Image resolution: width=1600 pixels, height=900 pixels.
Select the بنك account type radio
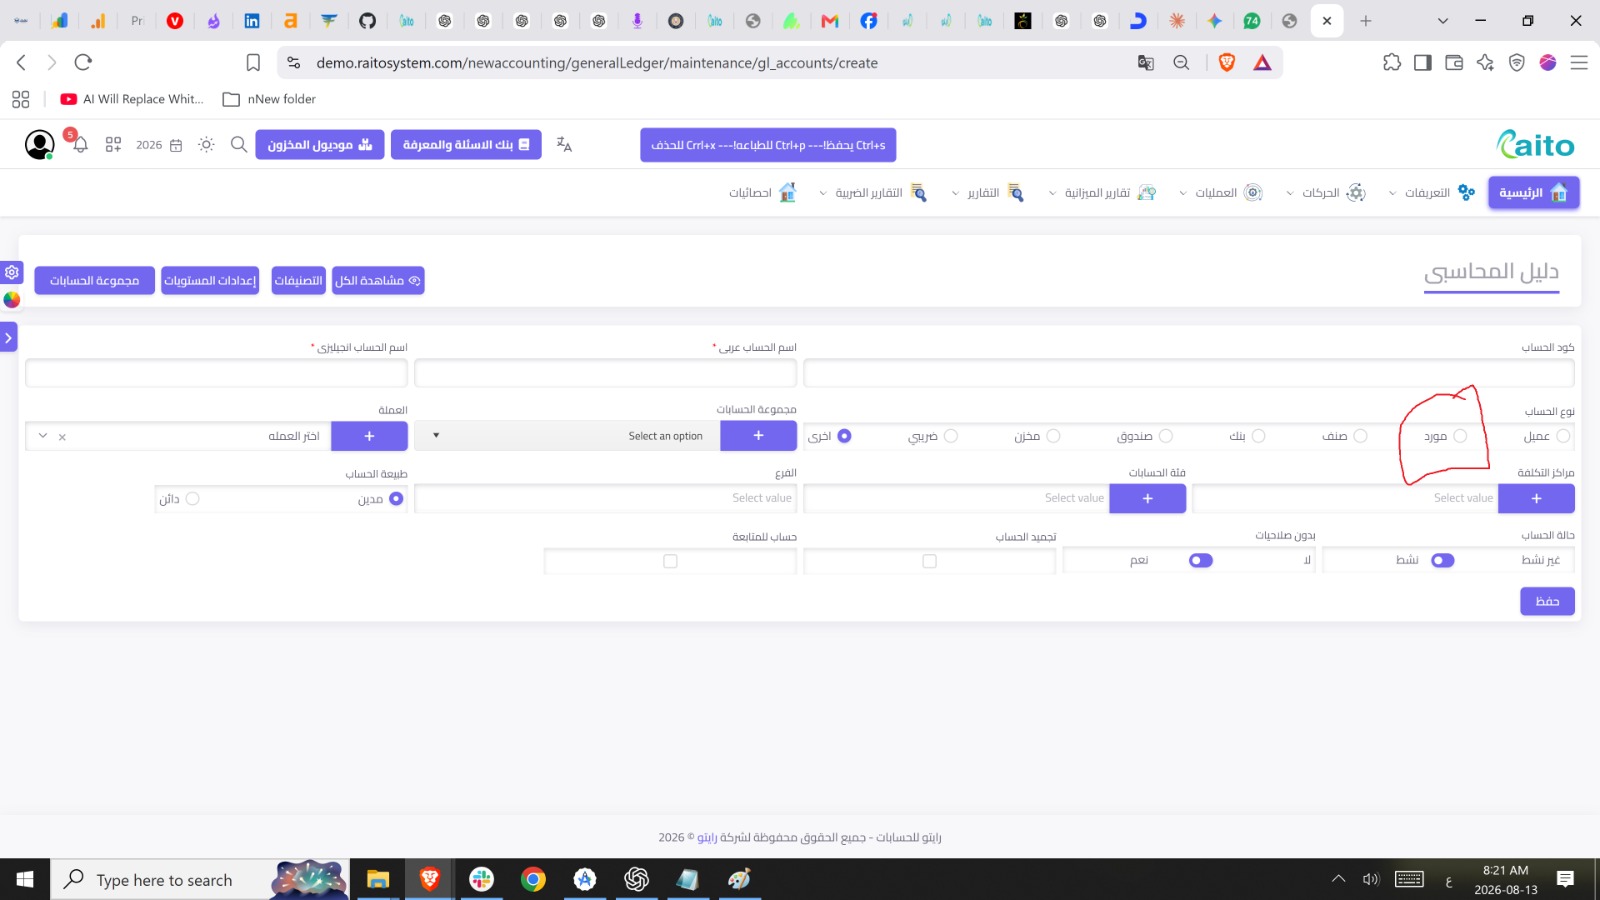coord(1258,436)
